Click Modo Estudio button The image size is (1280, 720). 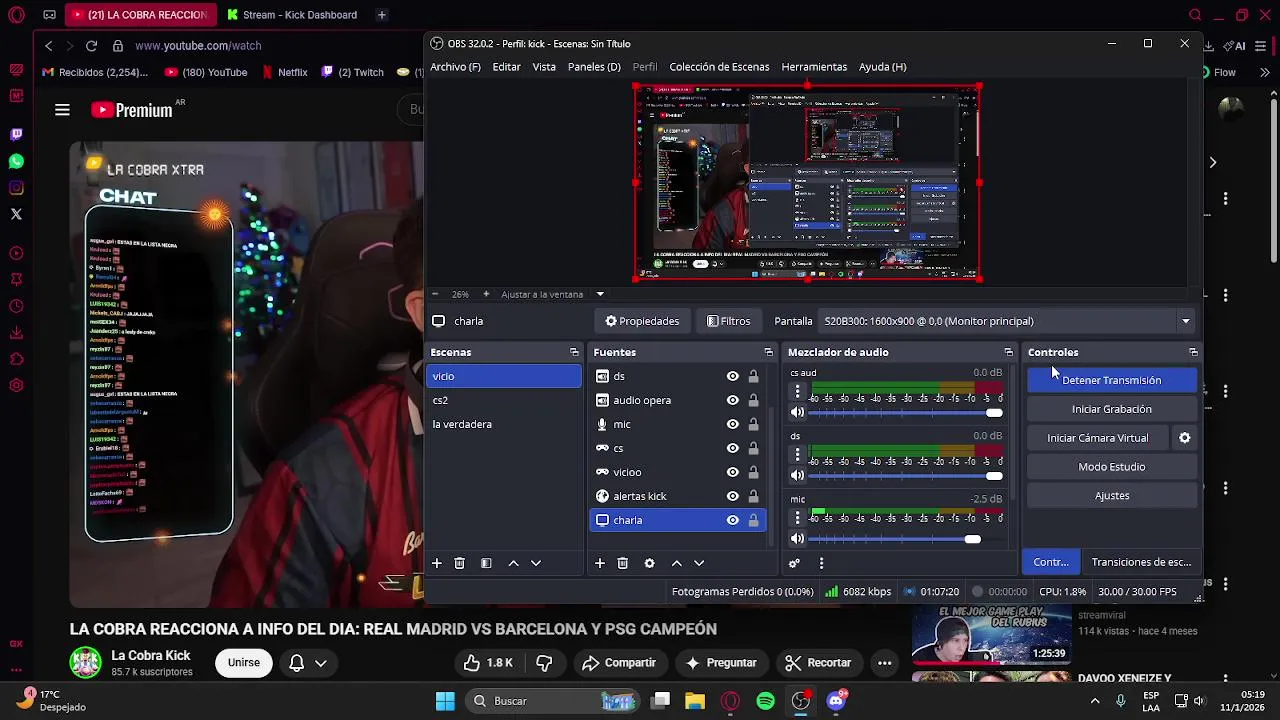coord(1111,467)
